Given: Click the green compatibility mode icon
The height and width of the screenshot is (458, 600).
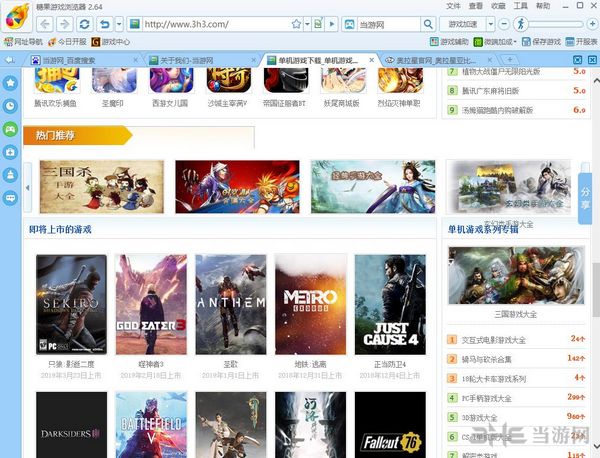Looking at the screenshot, I should tap(318, 24).
